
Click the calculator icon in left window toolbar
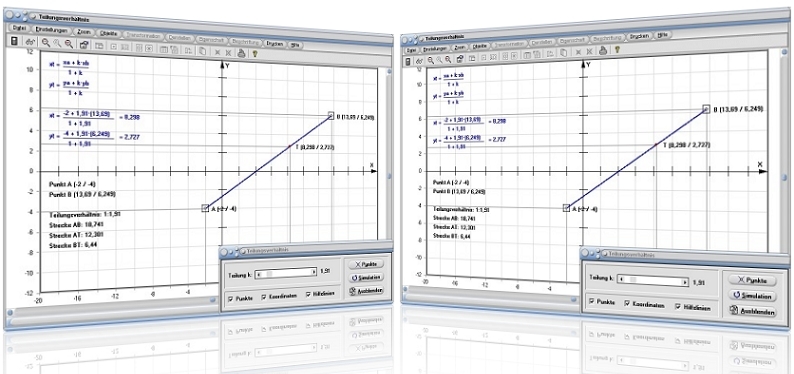[15, 41]
